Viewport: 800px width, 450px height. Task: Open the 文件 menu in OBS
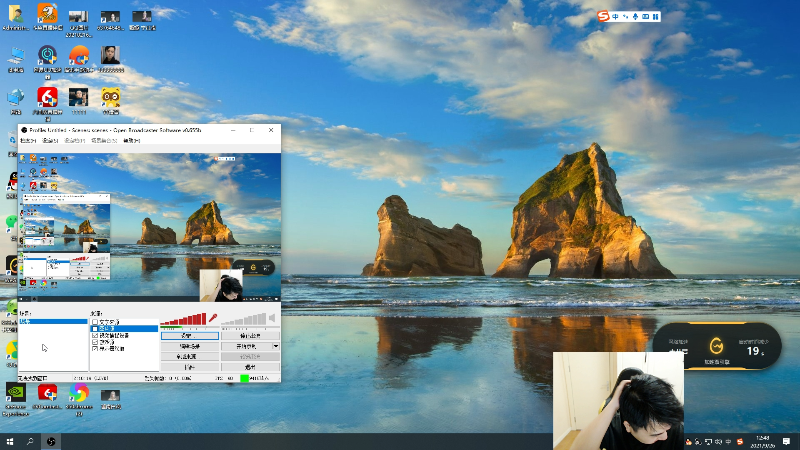click(28, 140)
